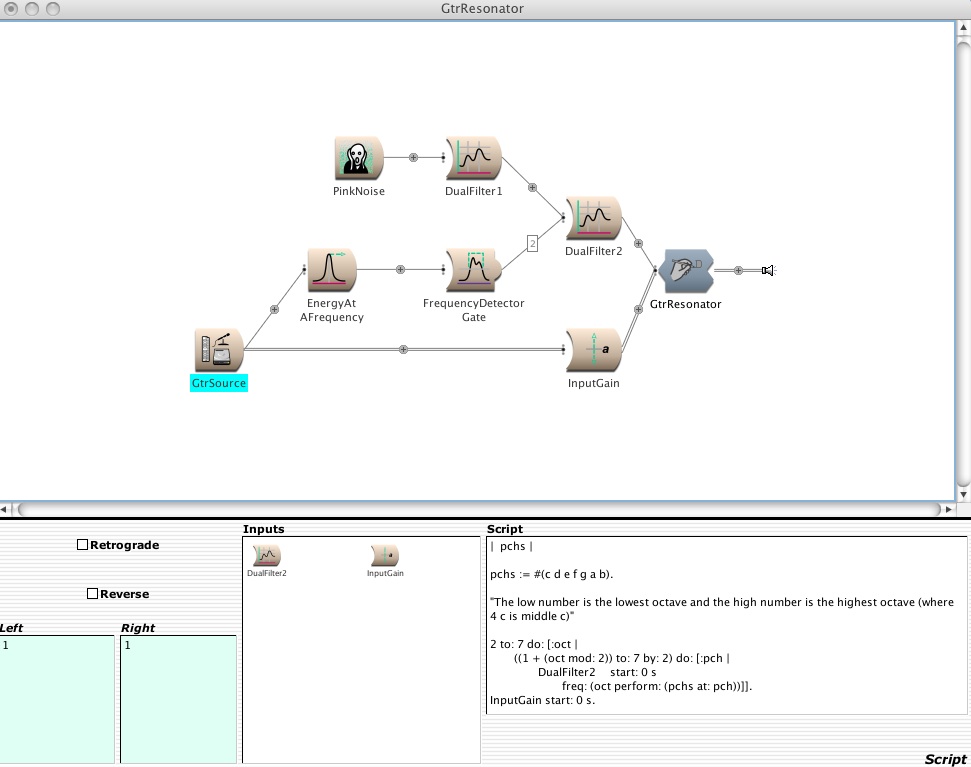Click the EnergyAtAFrequency module icon

[x=332, y=271]
